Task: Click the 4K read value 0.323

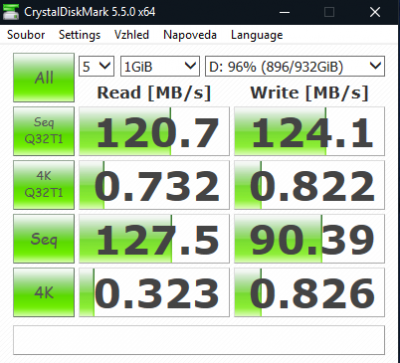Action: [154, 292]
